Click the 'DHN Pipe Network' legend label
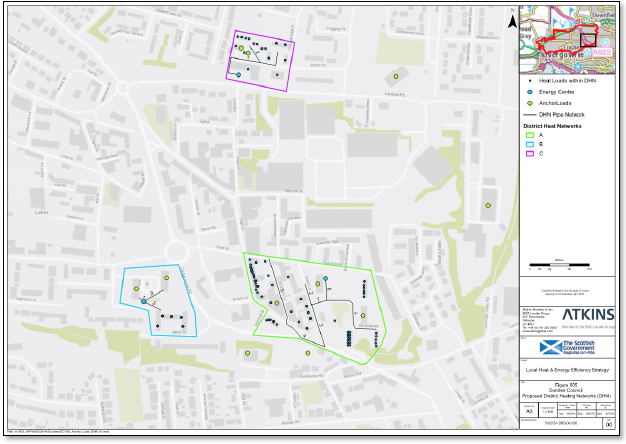 point(562,115)
